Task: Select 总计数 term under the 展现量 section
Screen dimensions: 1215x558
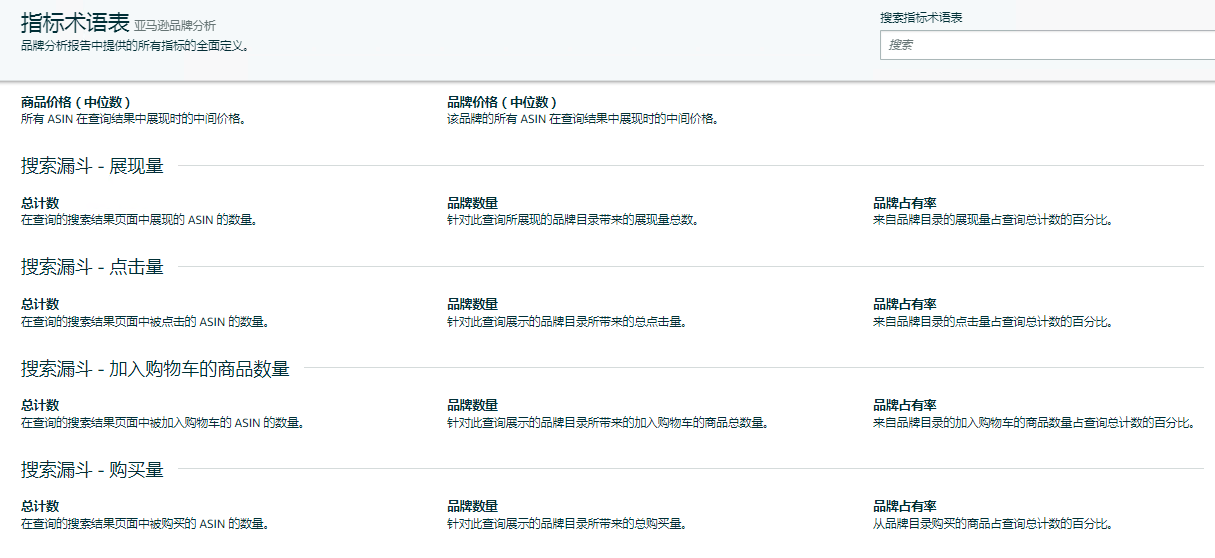Action: coord(40,203)
